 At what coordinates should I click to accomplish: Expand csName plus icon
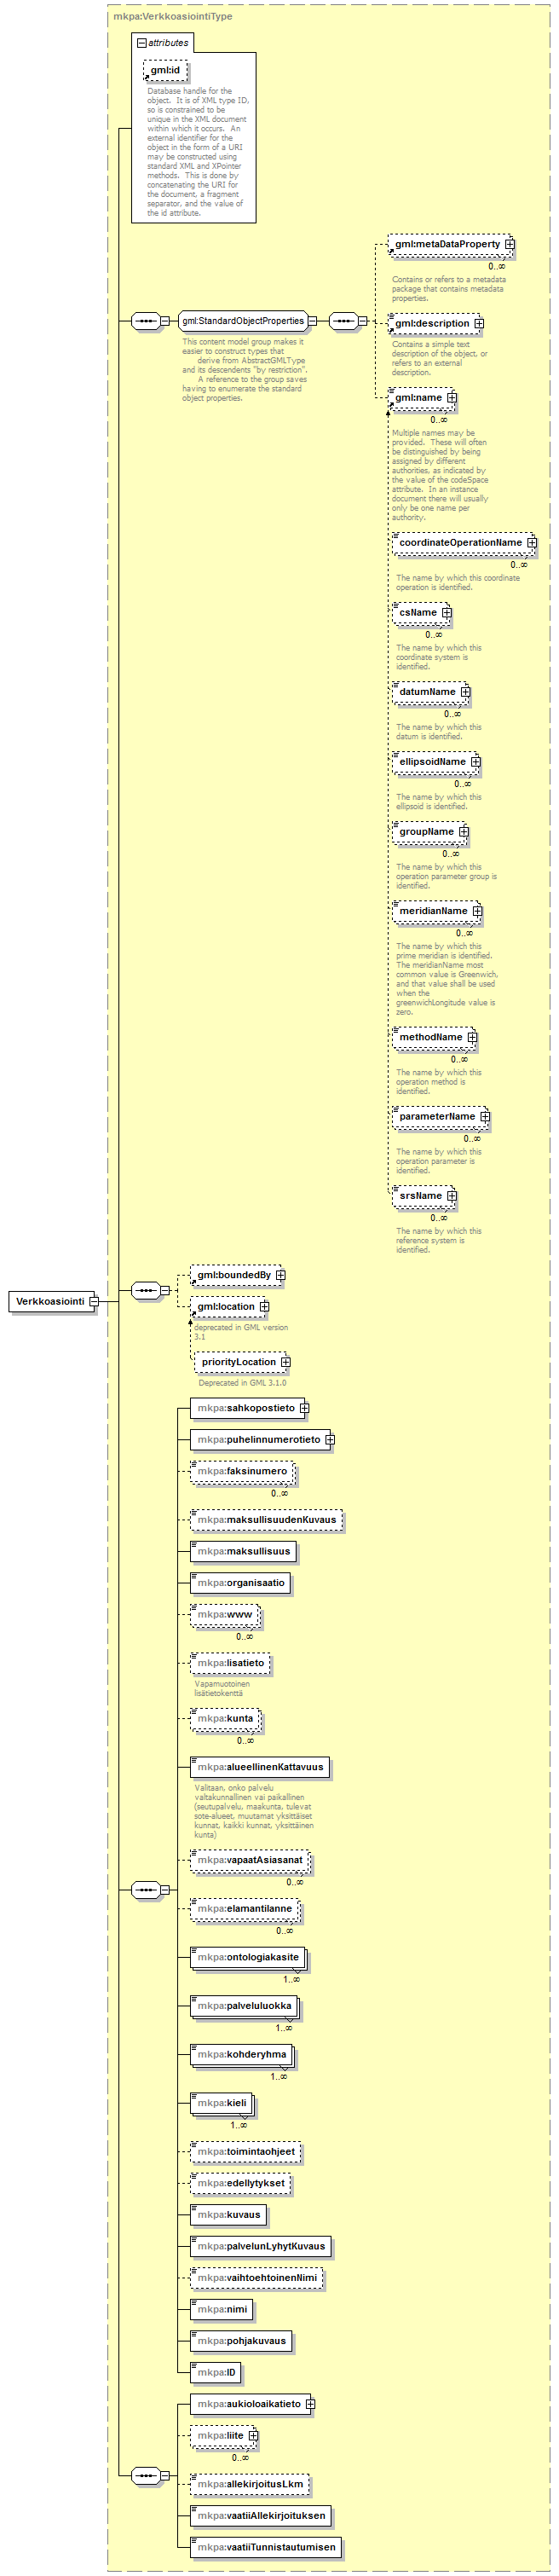pos(447,613)
